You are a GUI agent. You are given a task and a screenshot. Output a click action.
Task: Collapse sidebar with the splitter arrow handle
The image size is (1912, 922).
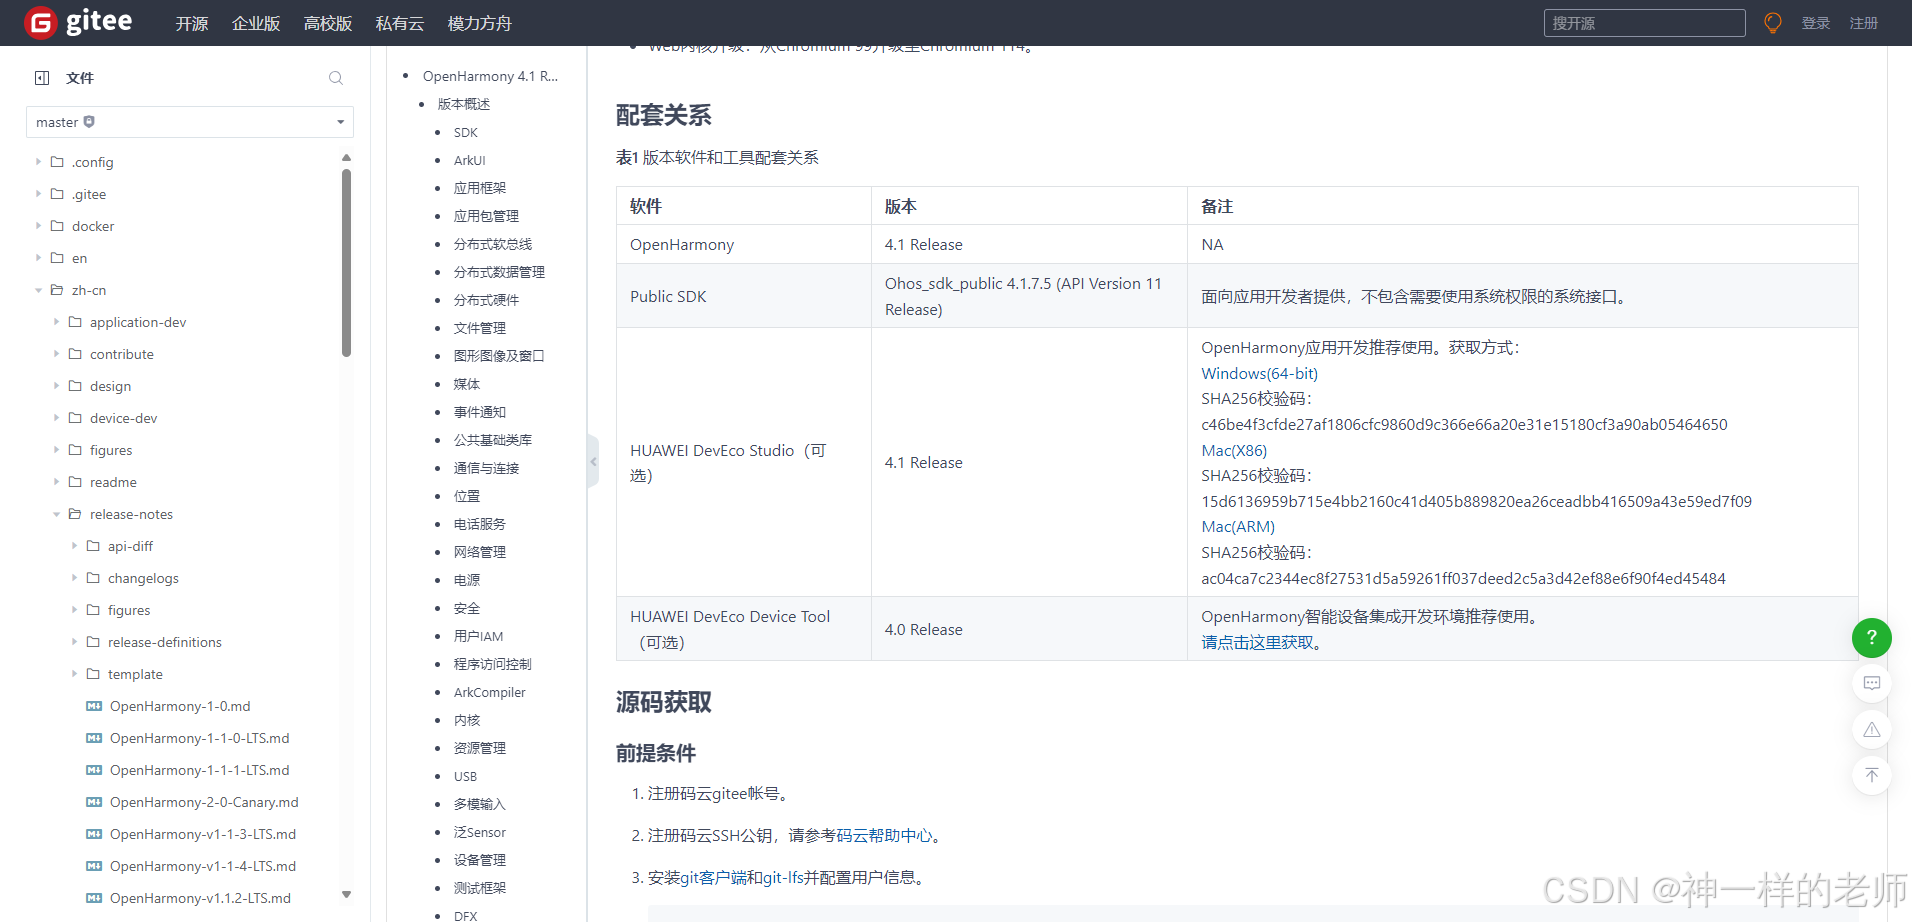click(593, 461)
